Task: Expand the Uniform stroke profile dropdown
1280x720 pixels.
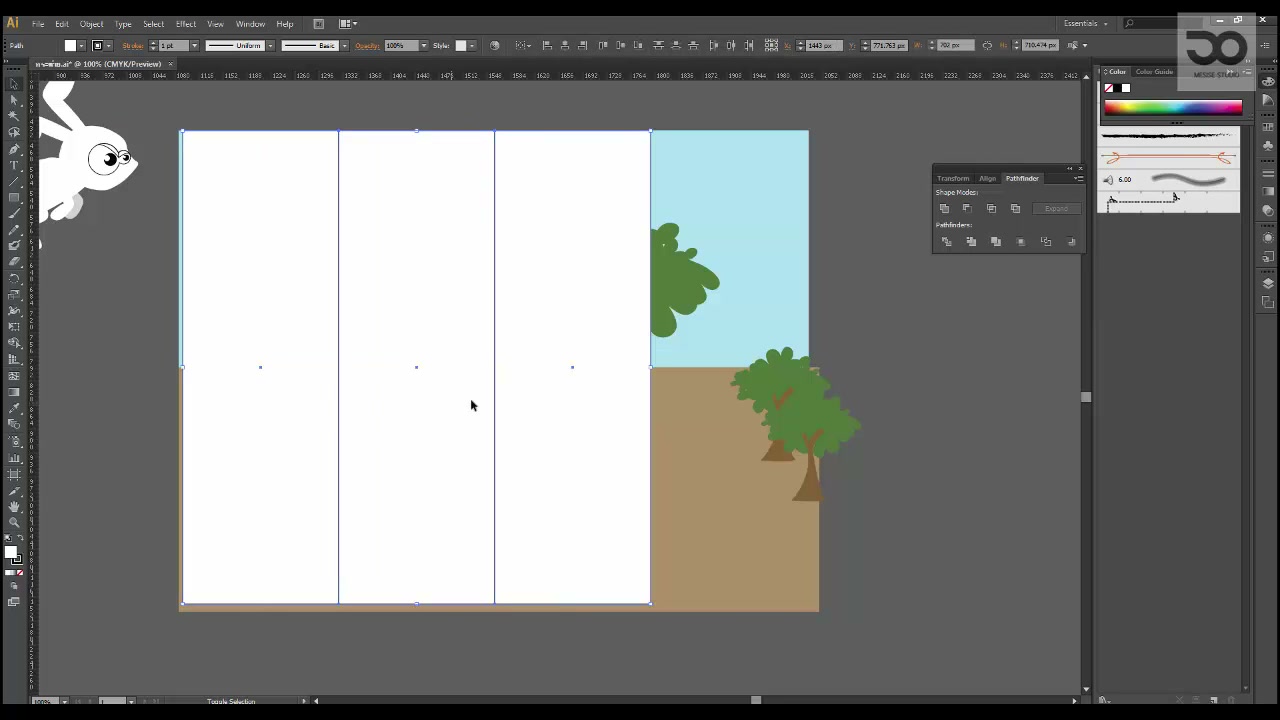Action: 270,45
